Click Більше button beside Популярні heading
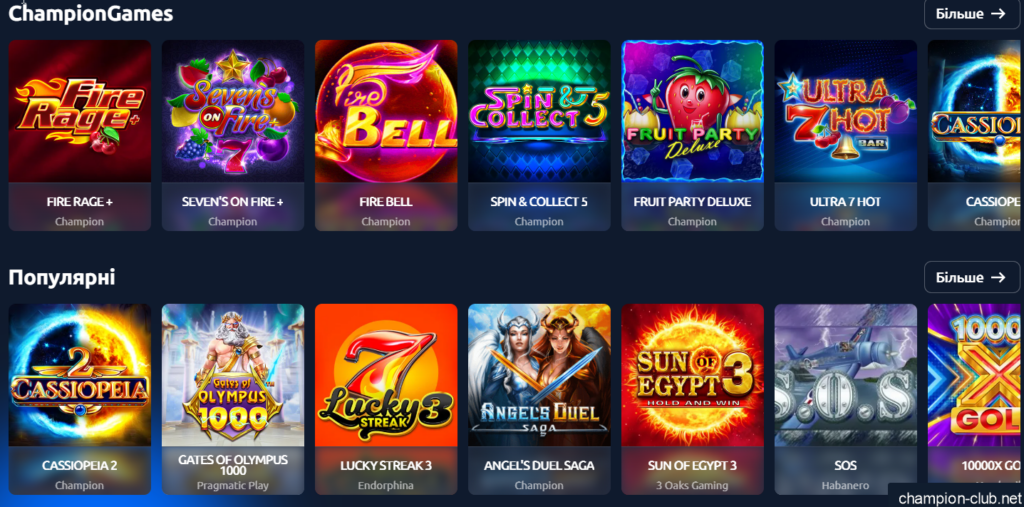Viewport: 1024px width, 507px height. 971,277
